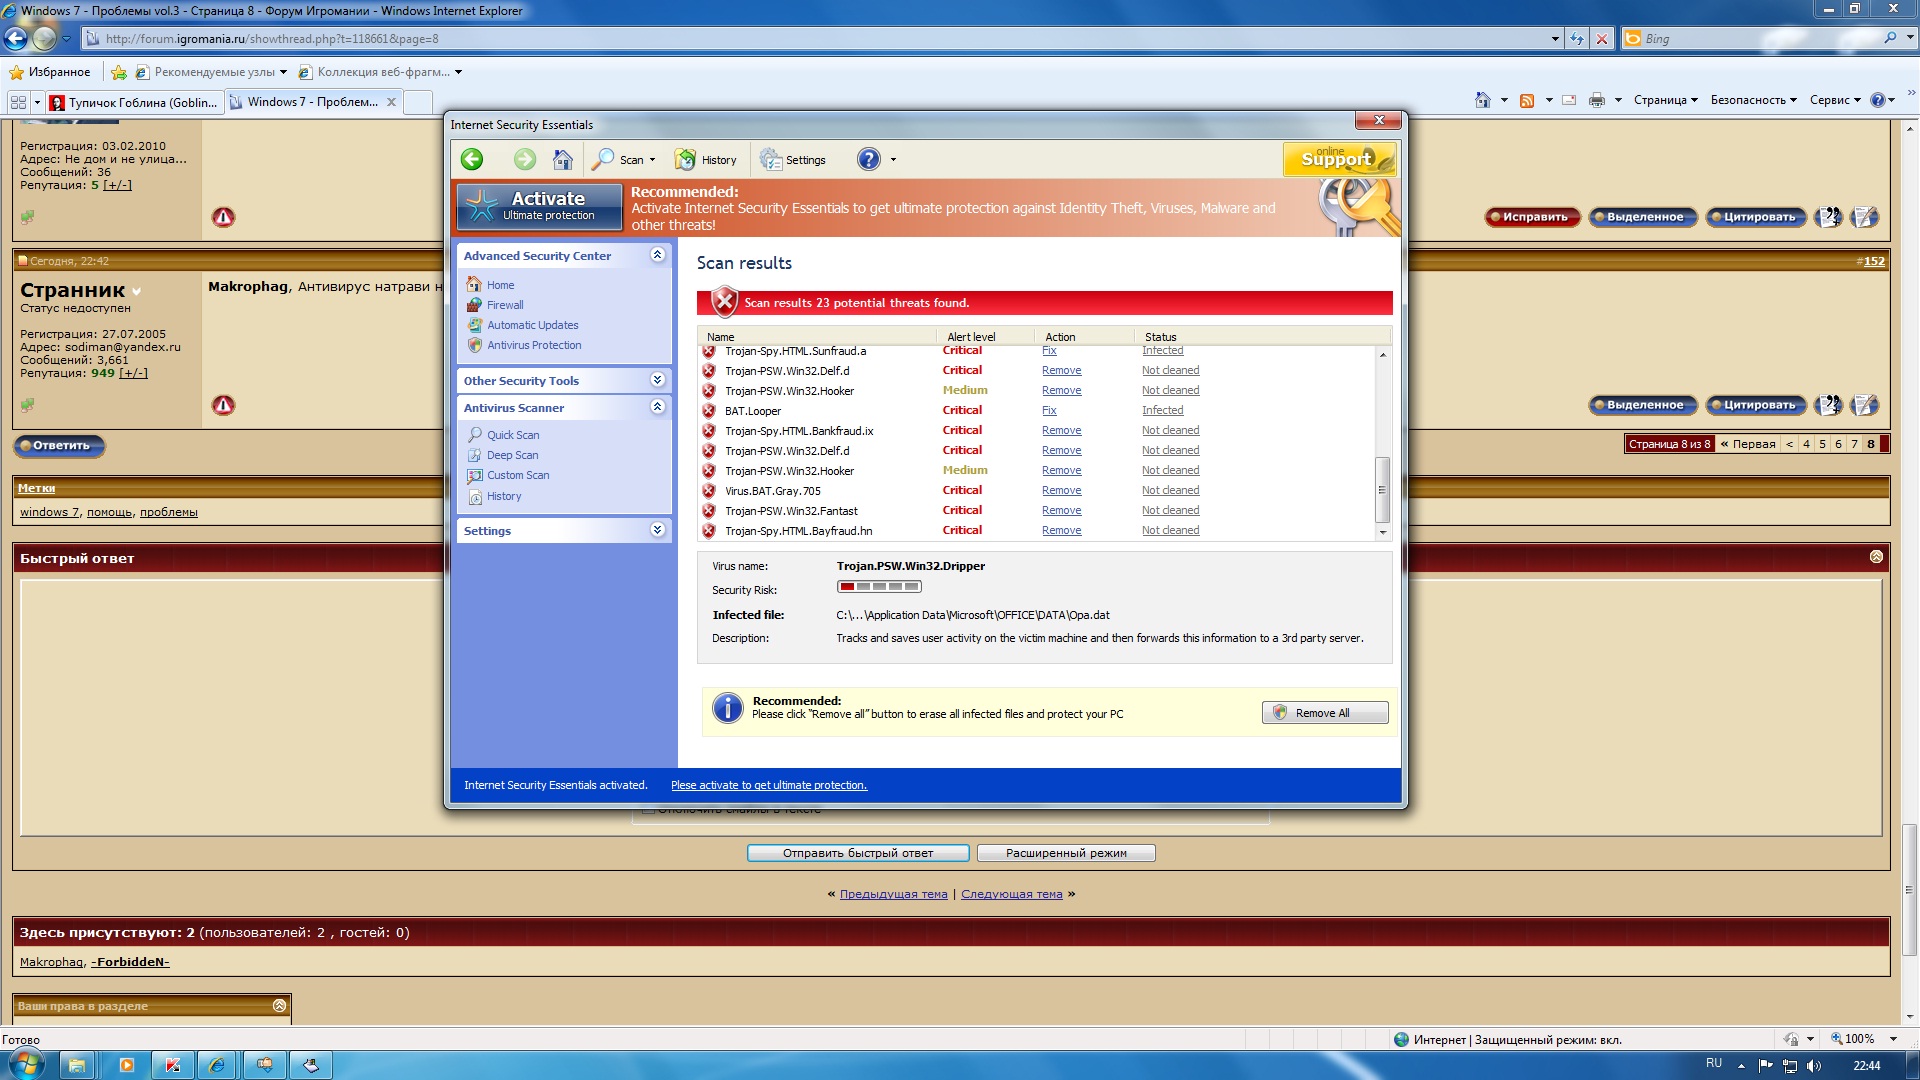Open Antivirus Protection in sidebar

(x=534, y=345)
